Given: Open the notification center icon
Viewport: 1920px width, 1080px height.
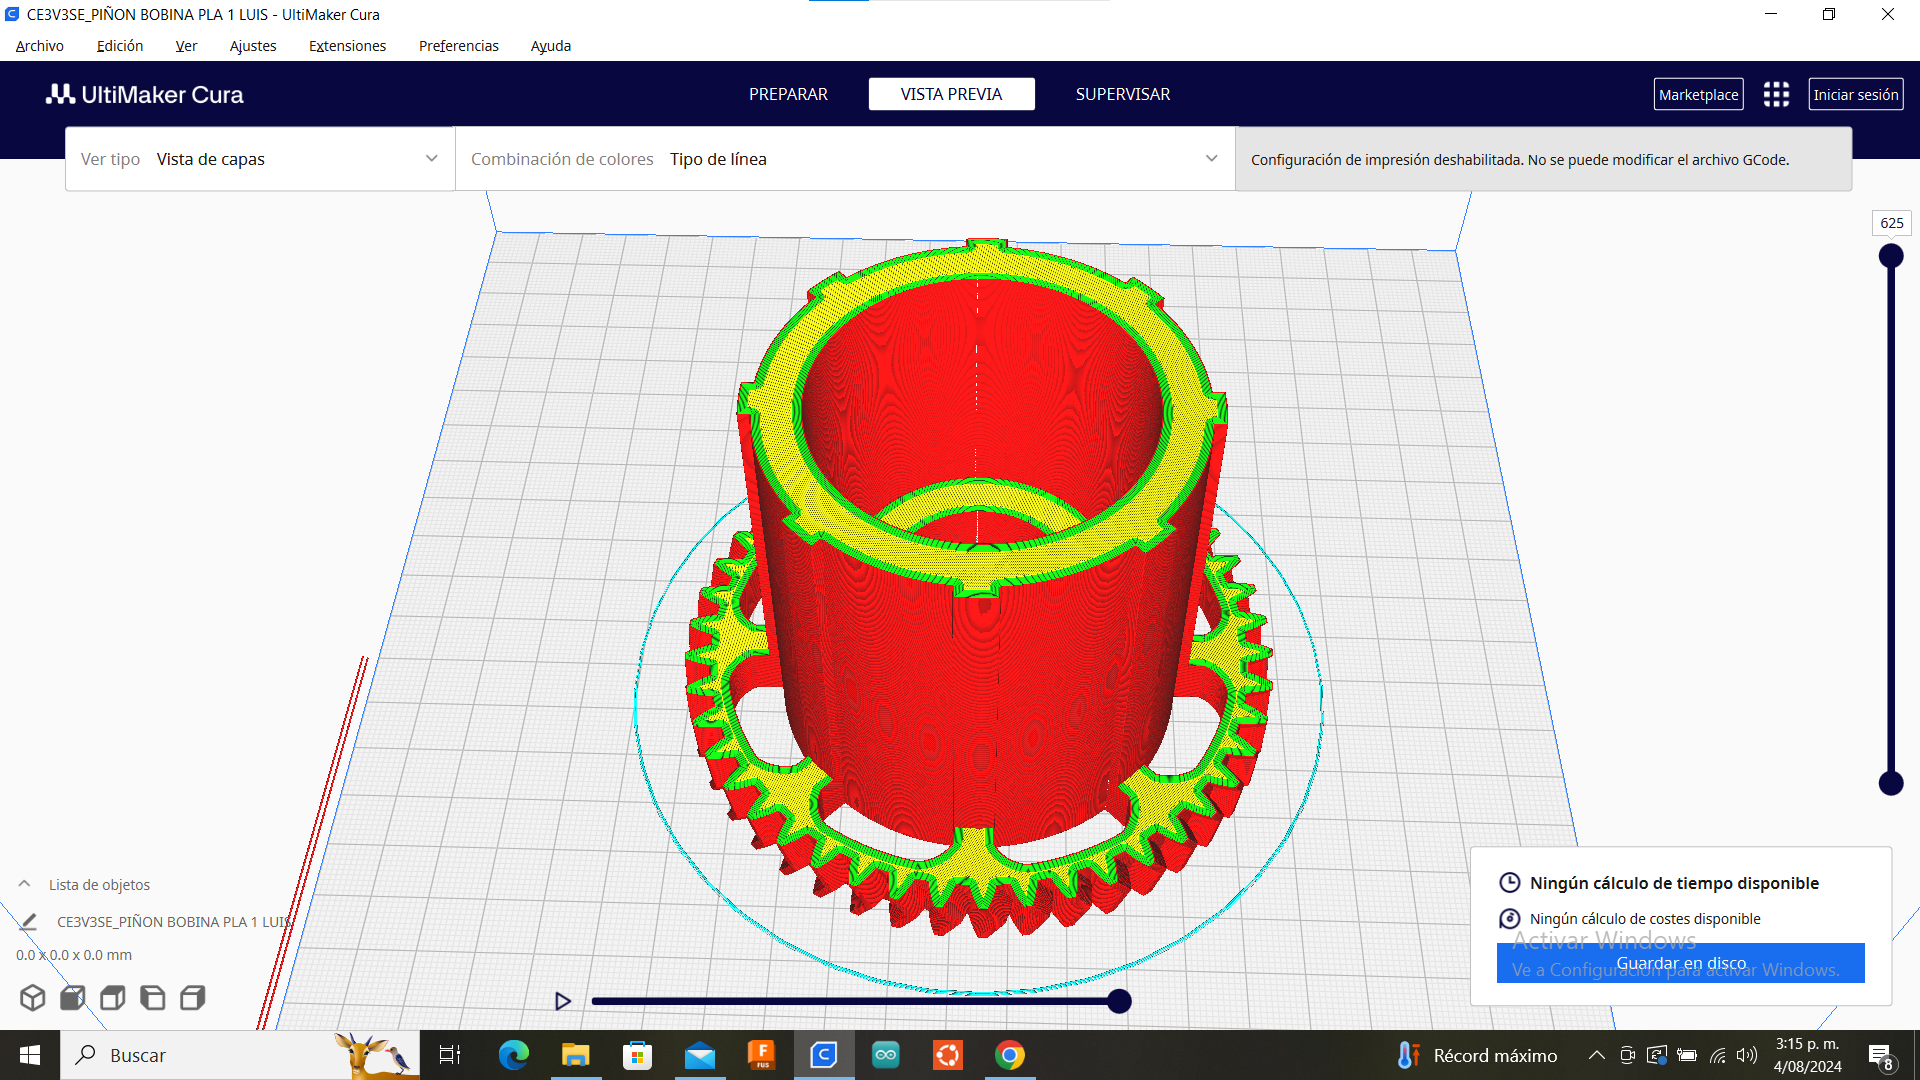Looking at the screenshot, I should point(1880,1056).
